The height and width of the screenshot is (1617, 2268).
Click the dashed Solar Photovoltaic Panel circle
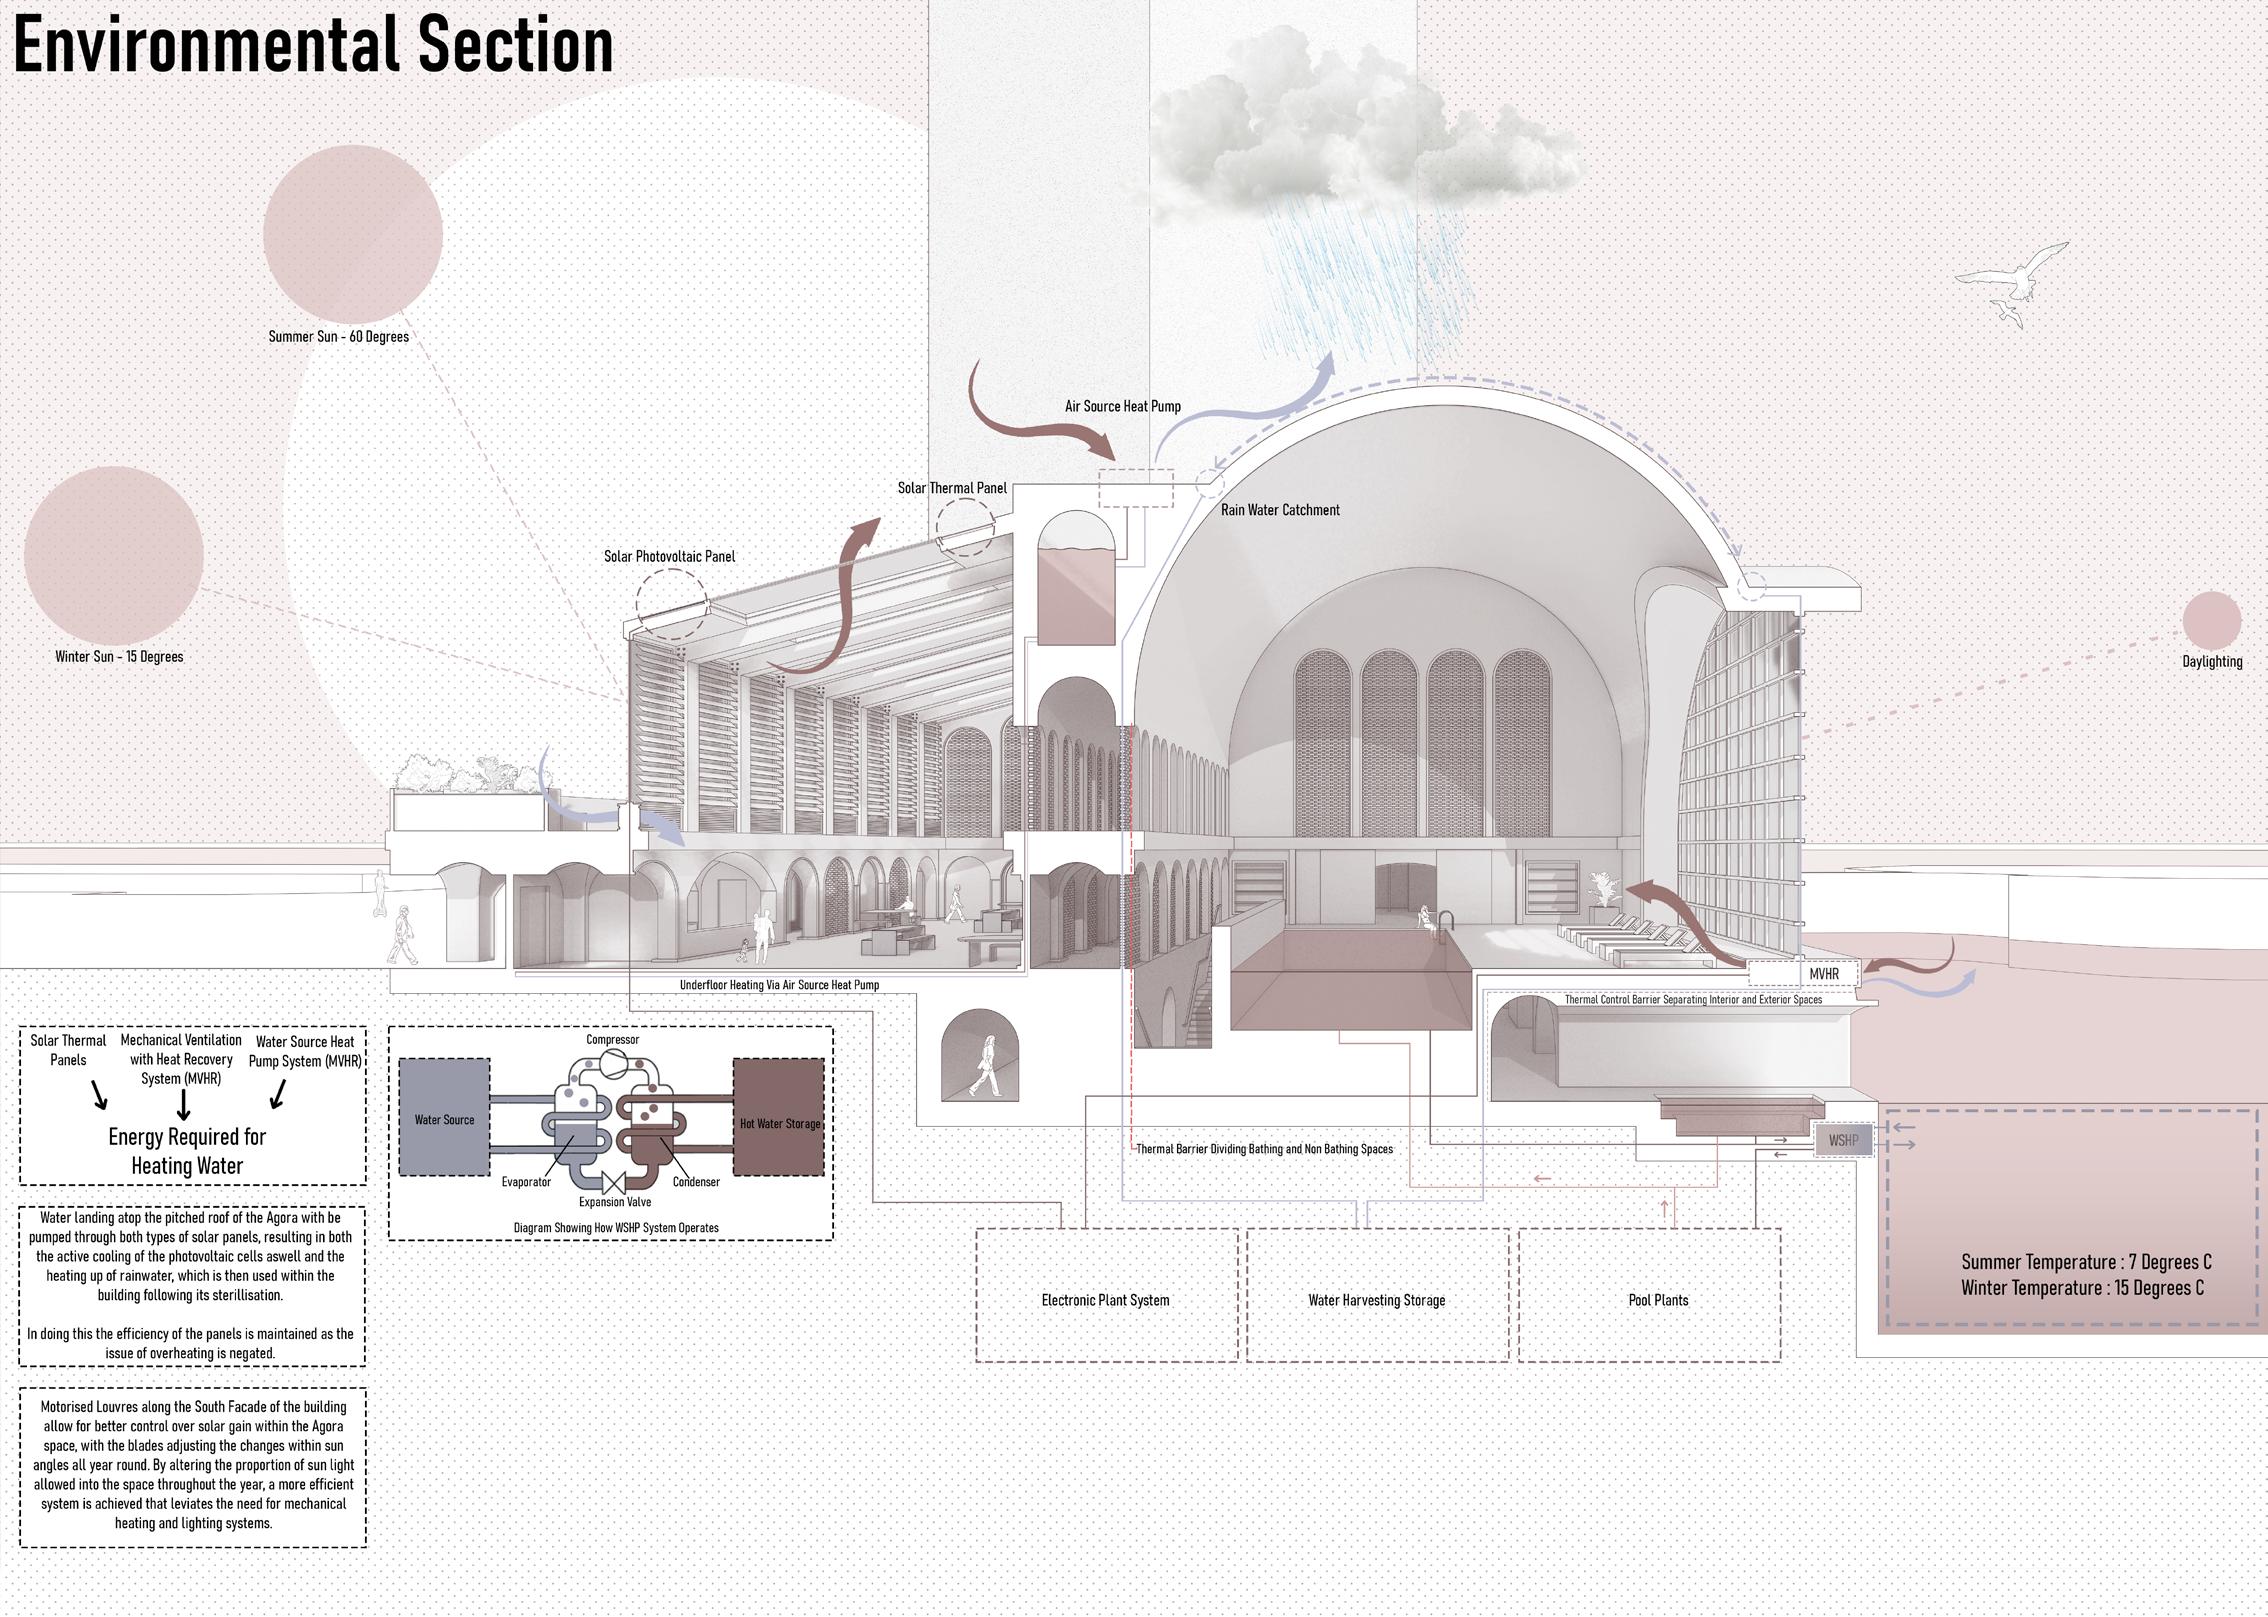coord(672,604)
